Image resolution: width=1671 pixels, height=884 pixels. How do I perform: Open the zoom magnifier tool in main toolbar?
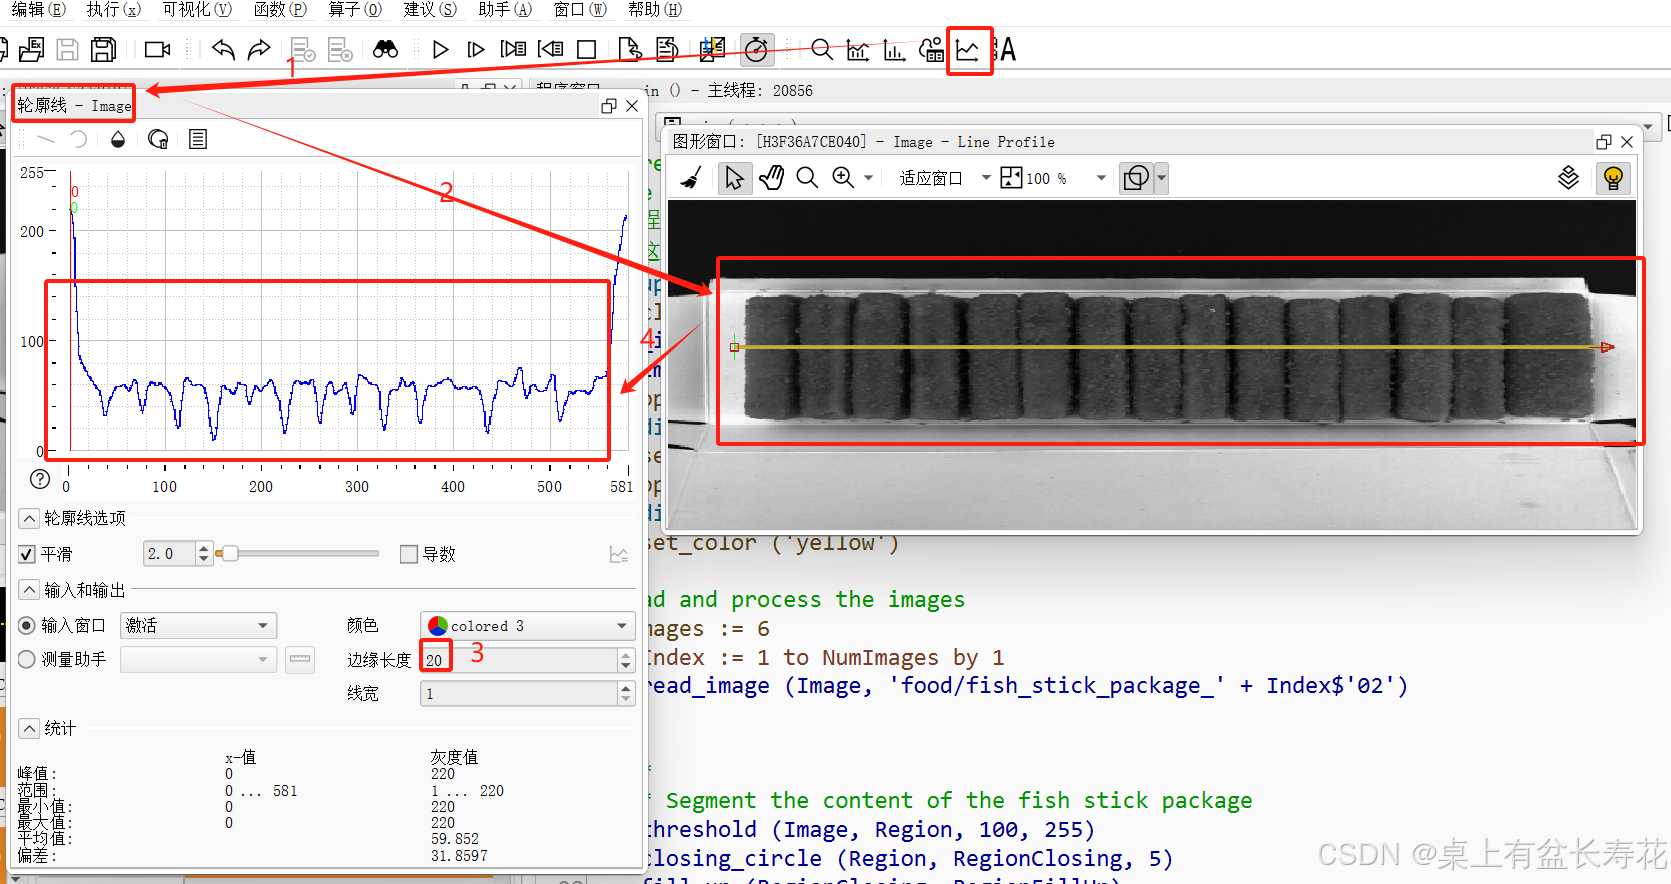tap(821, 49)
